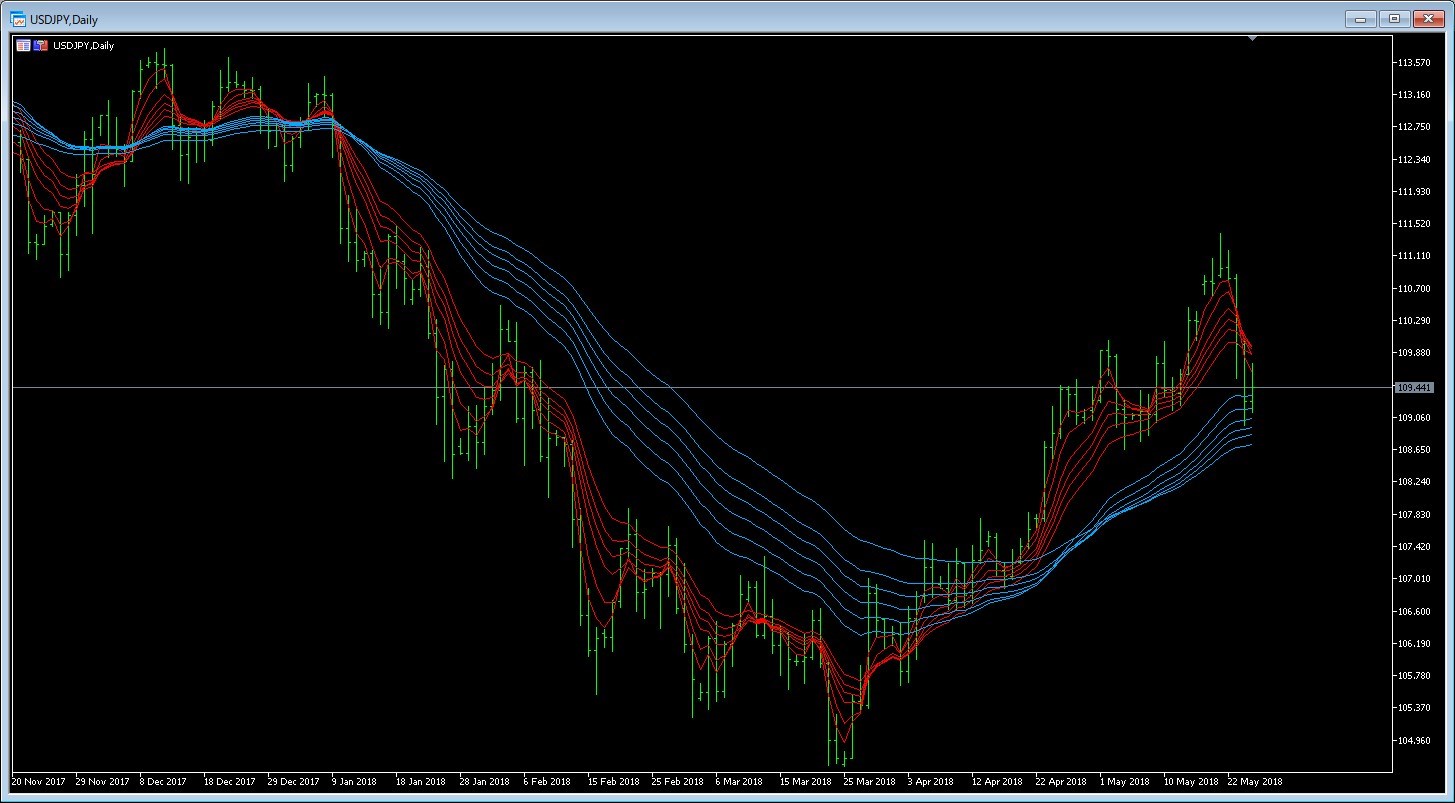Click the 6 Feb 2018 date label
The image size is (1455, 803).
546,781
